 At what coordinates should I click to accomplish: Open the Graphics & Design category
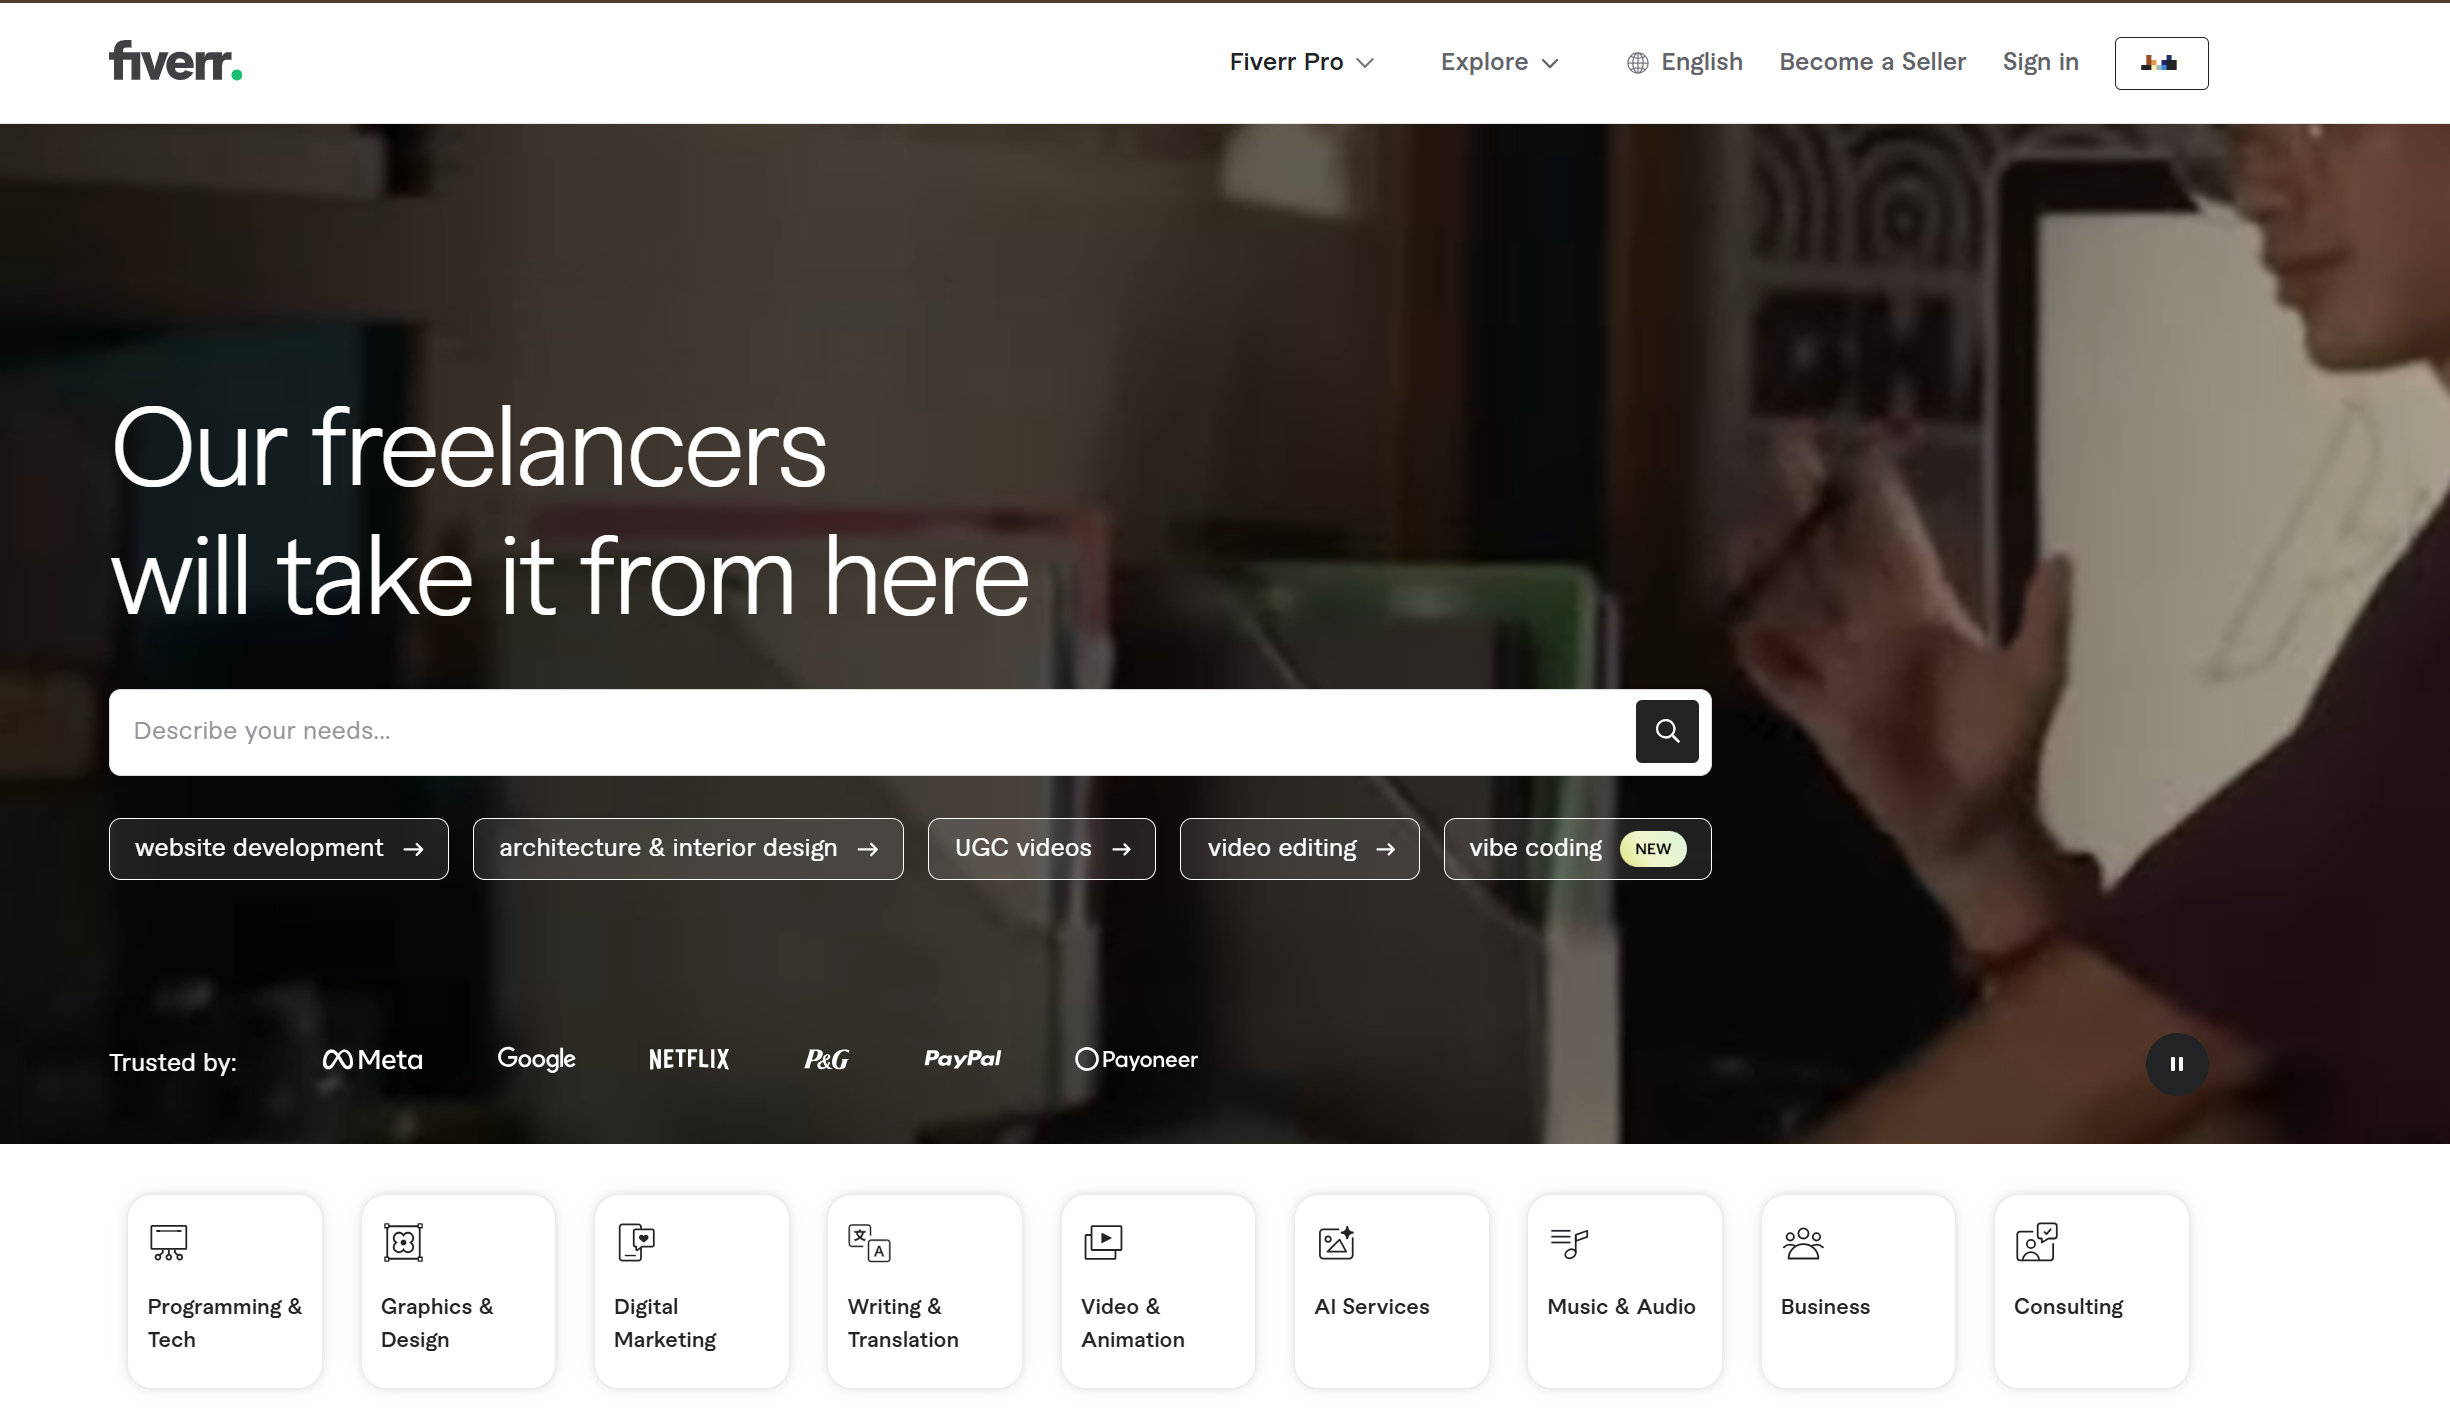click(x=458, y=1290)
